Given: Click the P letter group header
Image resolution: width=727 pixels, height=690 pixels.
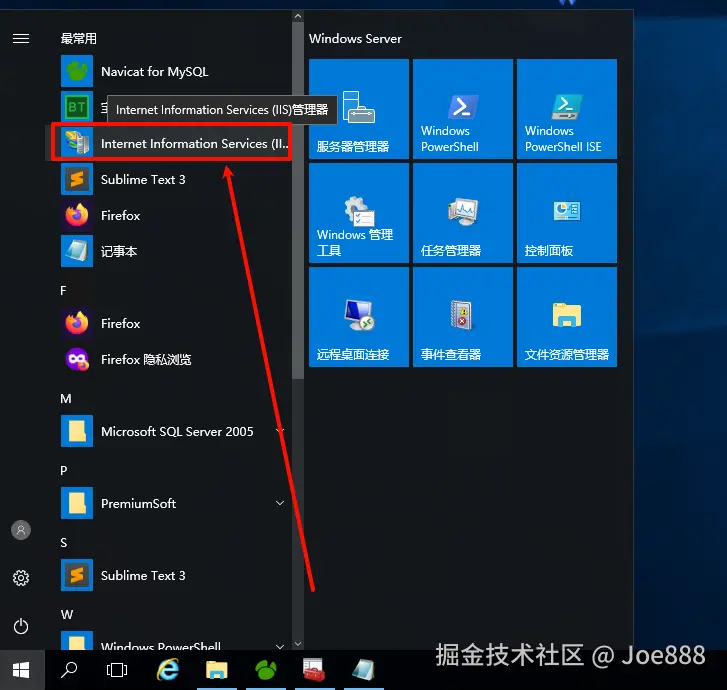Looking at the screenshot, I should [64, 471].
